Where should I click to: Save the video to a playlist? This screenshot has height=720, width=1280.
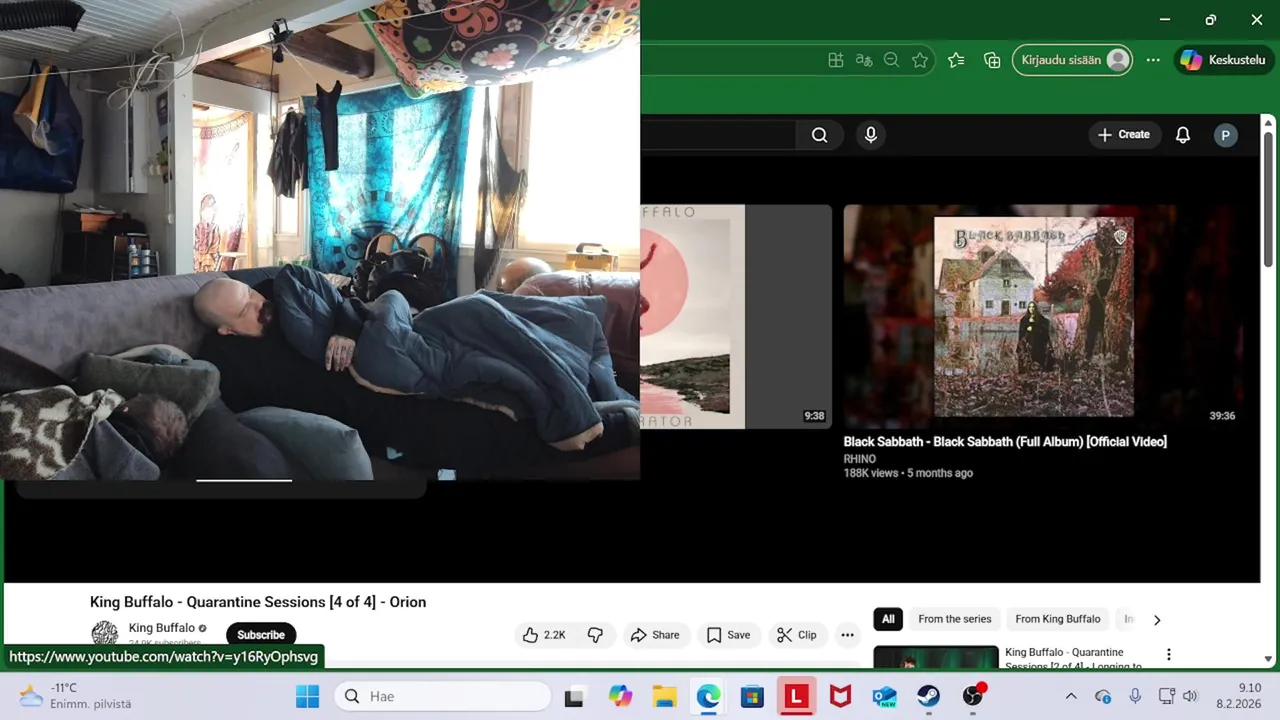728,635
